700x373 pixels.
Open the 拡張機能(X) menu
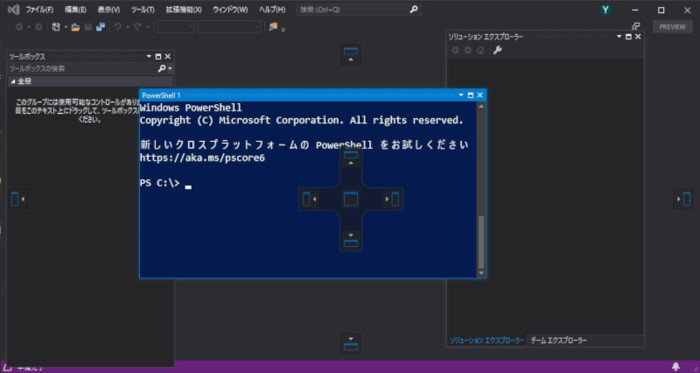tap(183, 10)
